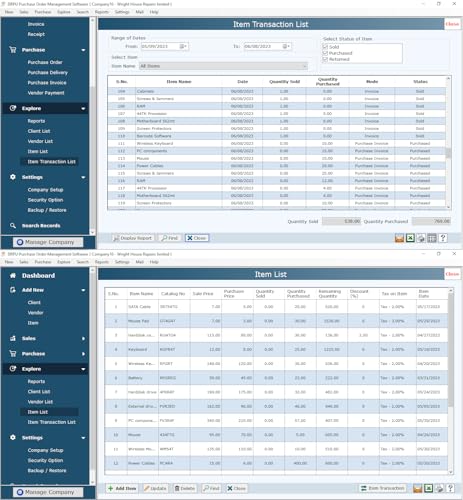The width and height of the screenshot is (463, 500).
Task: Select Company Setup in upper sidebar
Action: pos(45,190)
